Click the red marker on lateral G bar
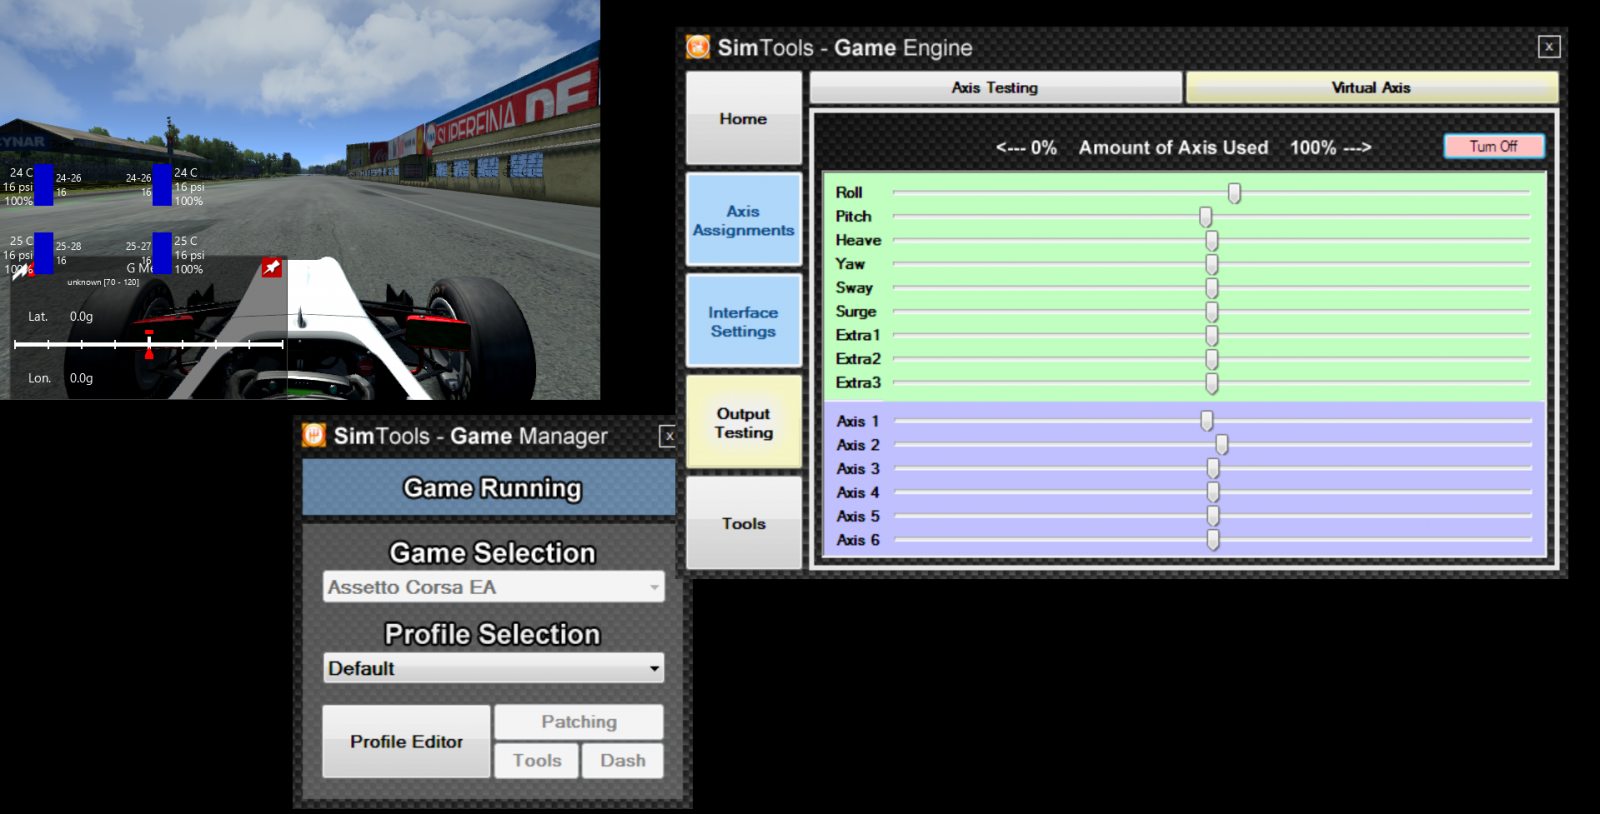 tap(149, 345)
